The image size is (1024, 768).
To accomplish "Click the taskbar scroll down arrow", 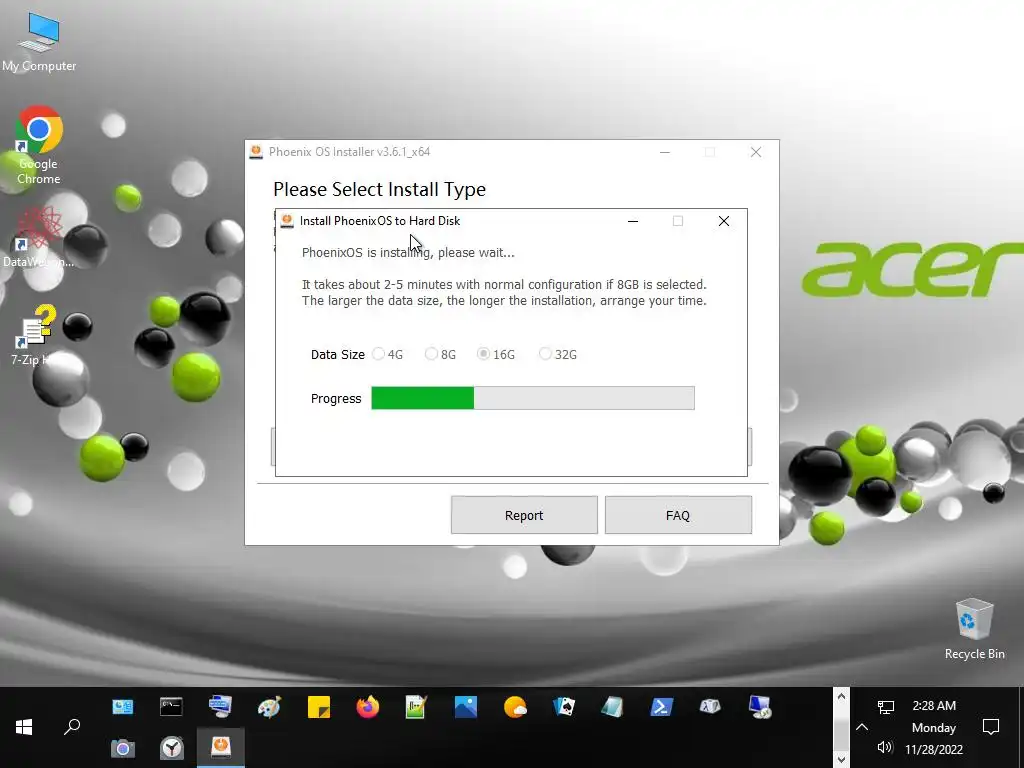I will click(841, 760).
